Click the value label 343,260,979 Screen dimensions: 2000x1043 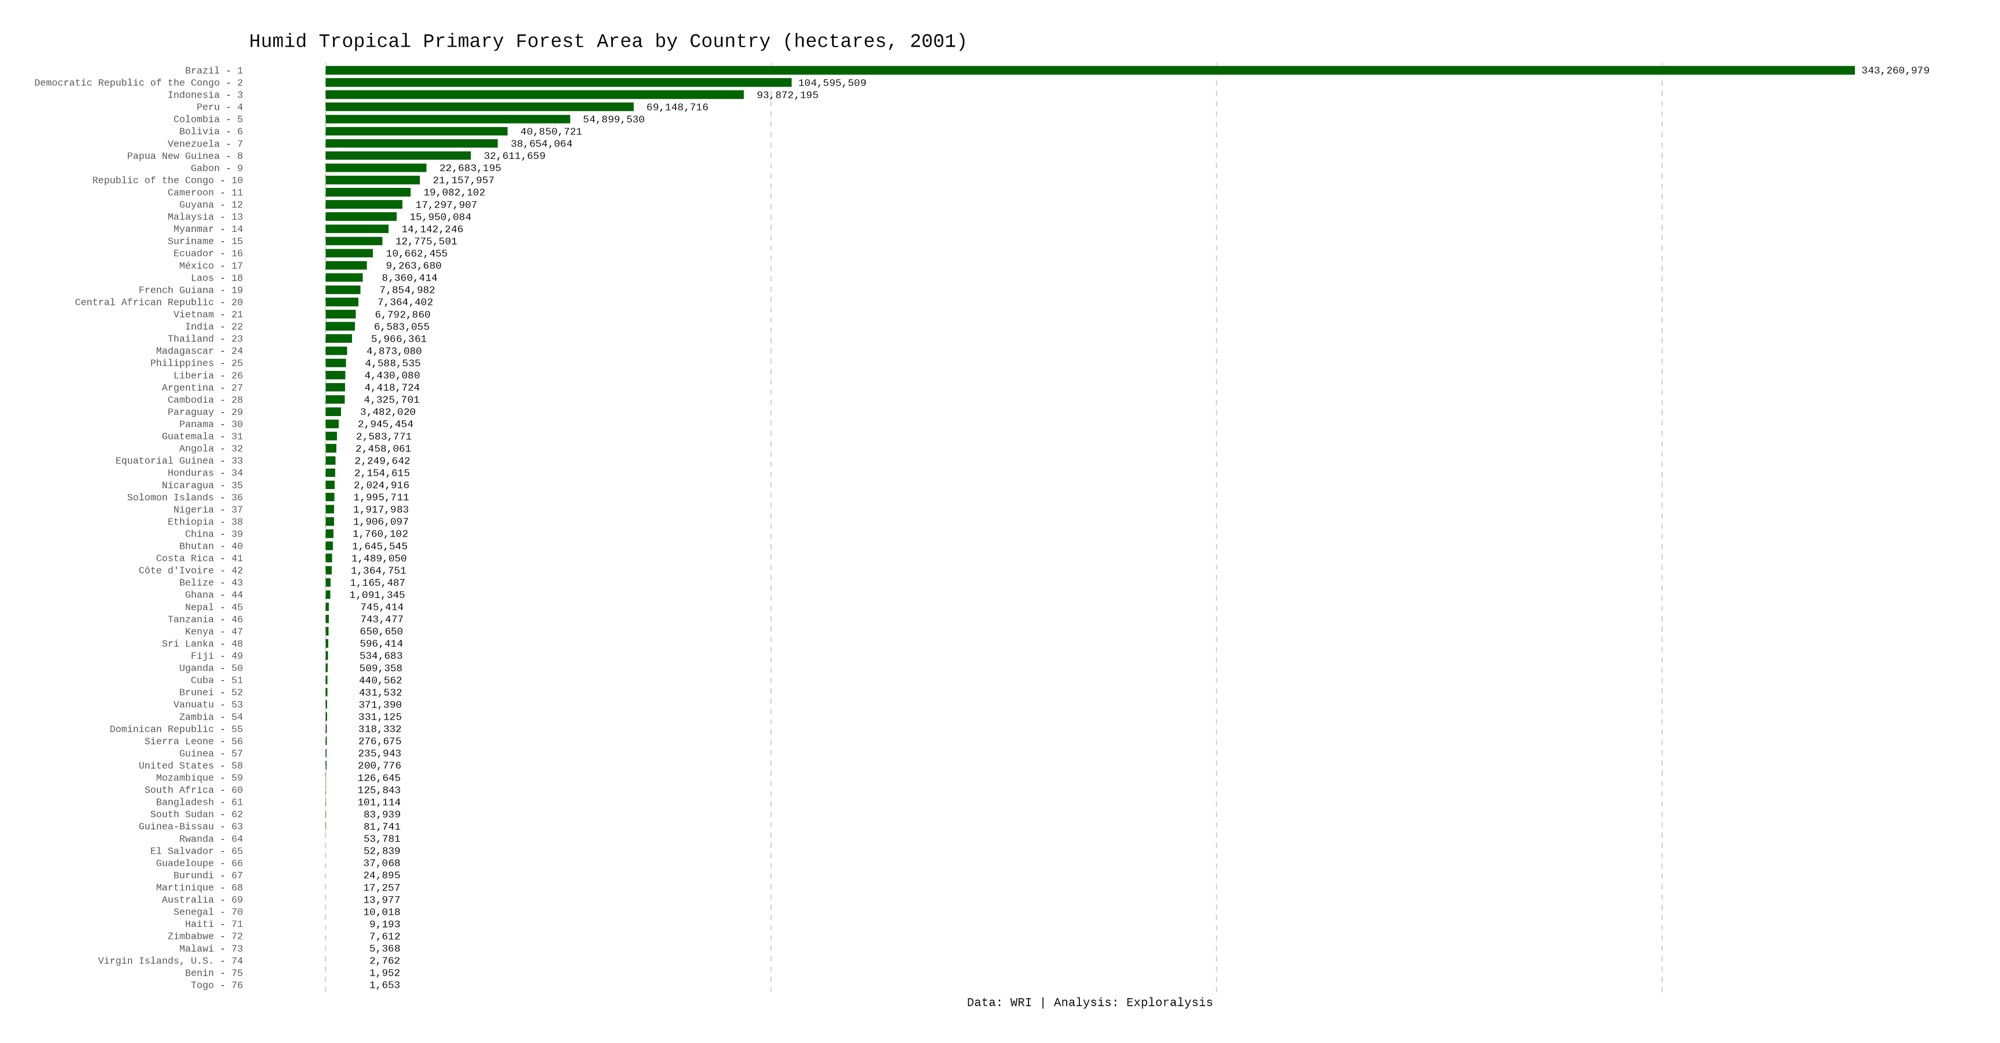tap(1895, 71)
